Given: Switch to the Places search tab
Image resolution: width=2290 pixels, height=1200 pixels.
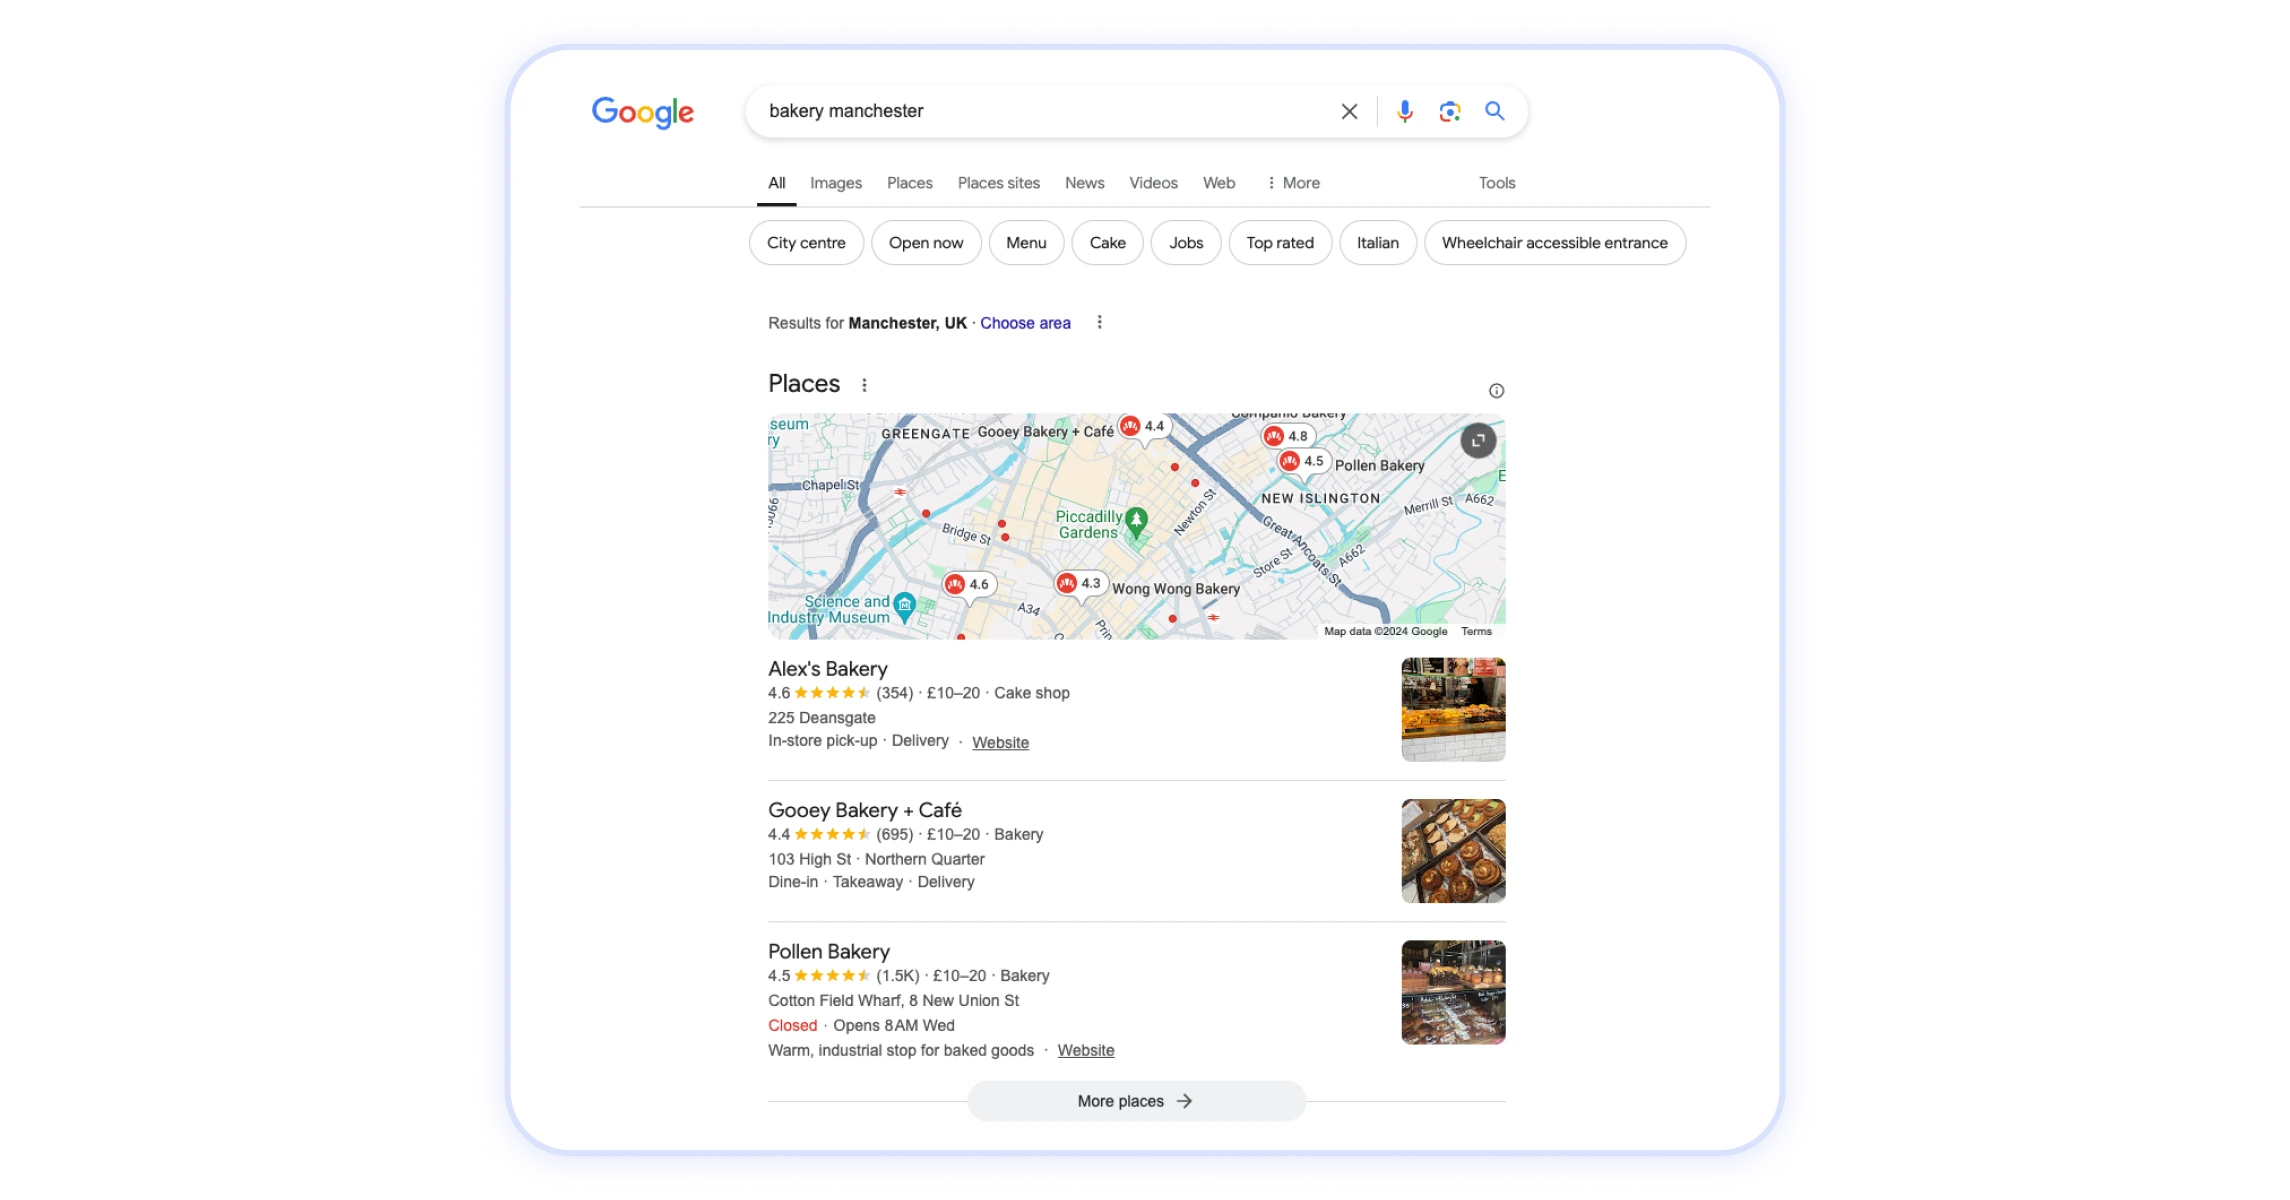Looking at the screenshot, I should point(909,183).
